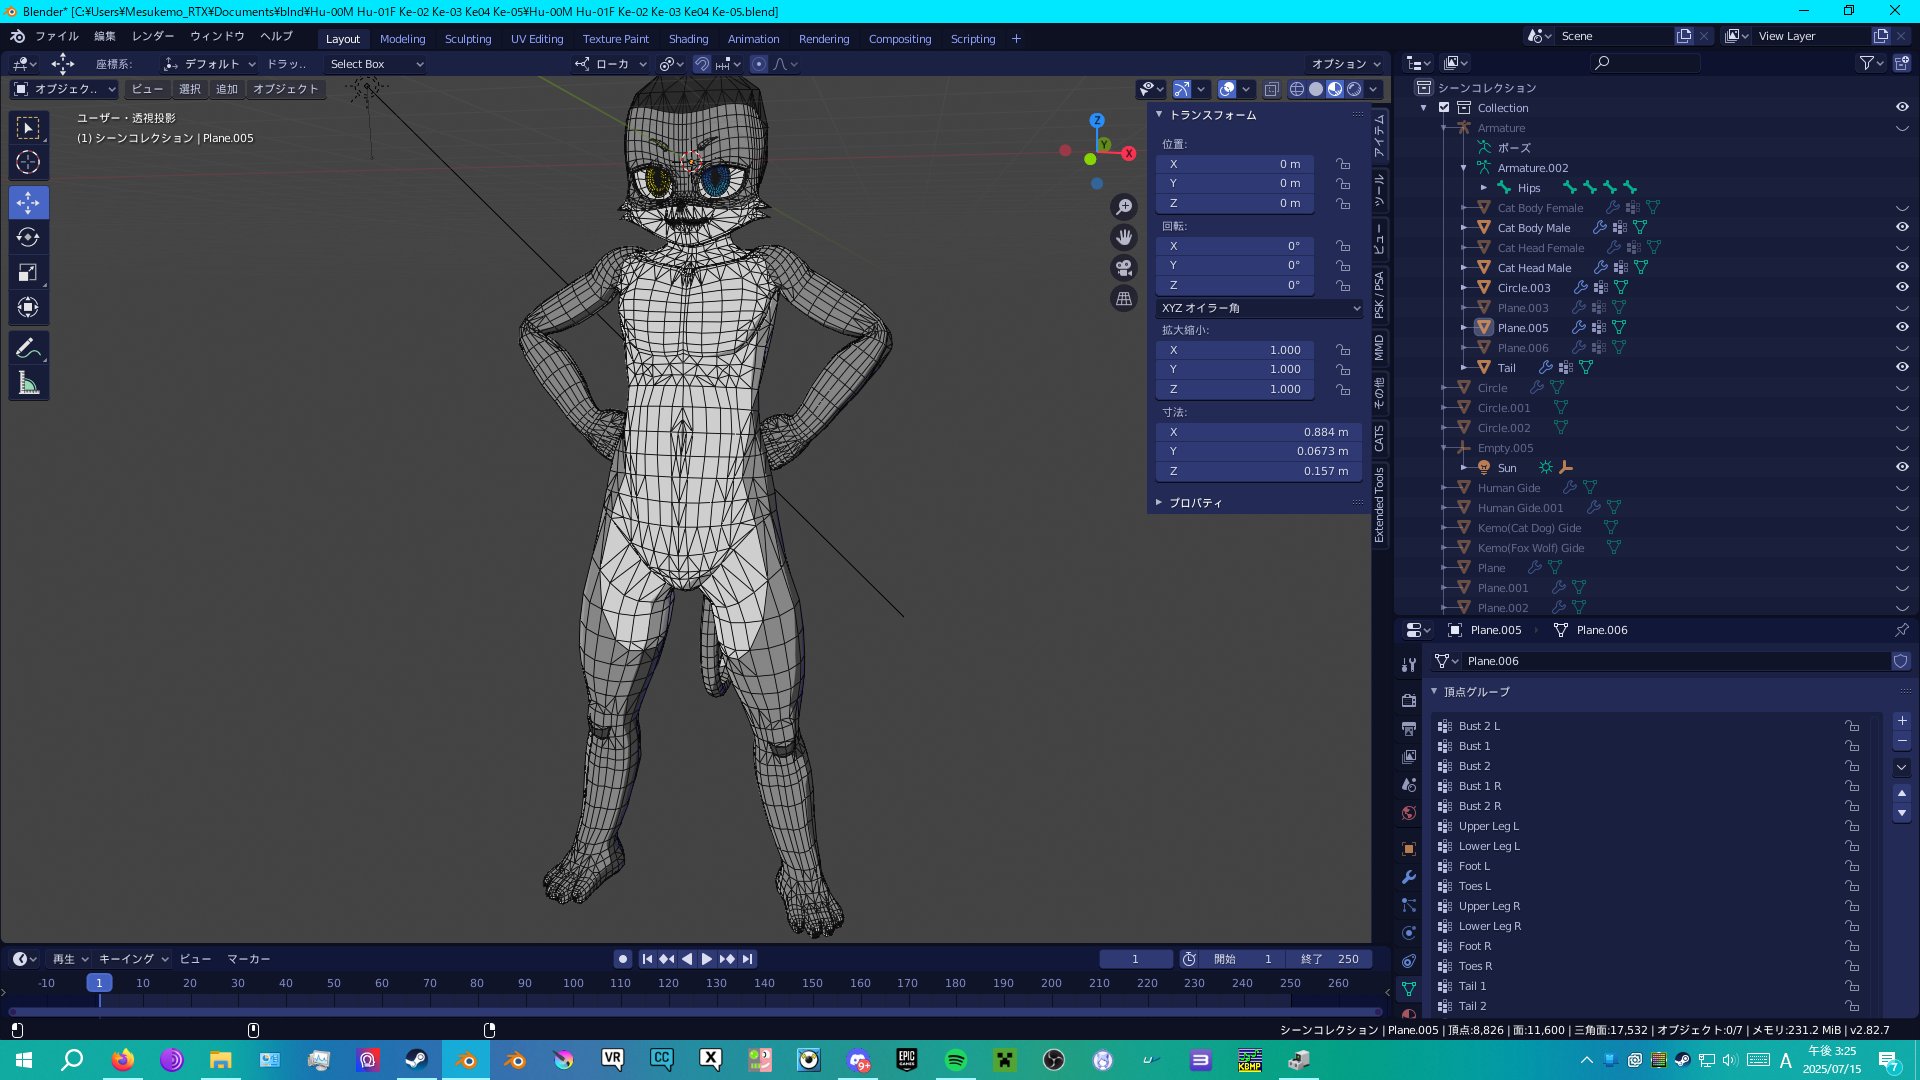Click the pin icon in properties header
The height and width of the screenshot is (1080, 1920).
[1901, 630]
